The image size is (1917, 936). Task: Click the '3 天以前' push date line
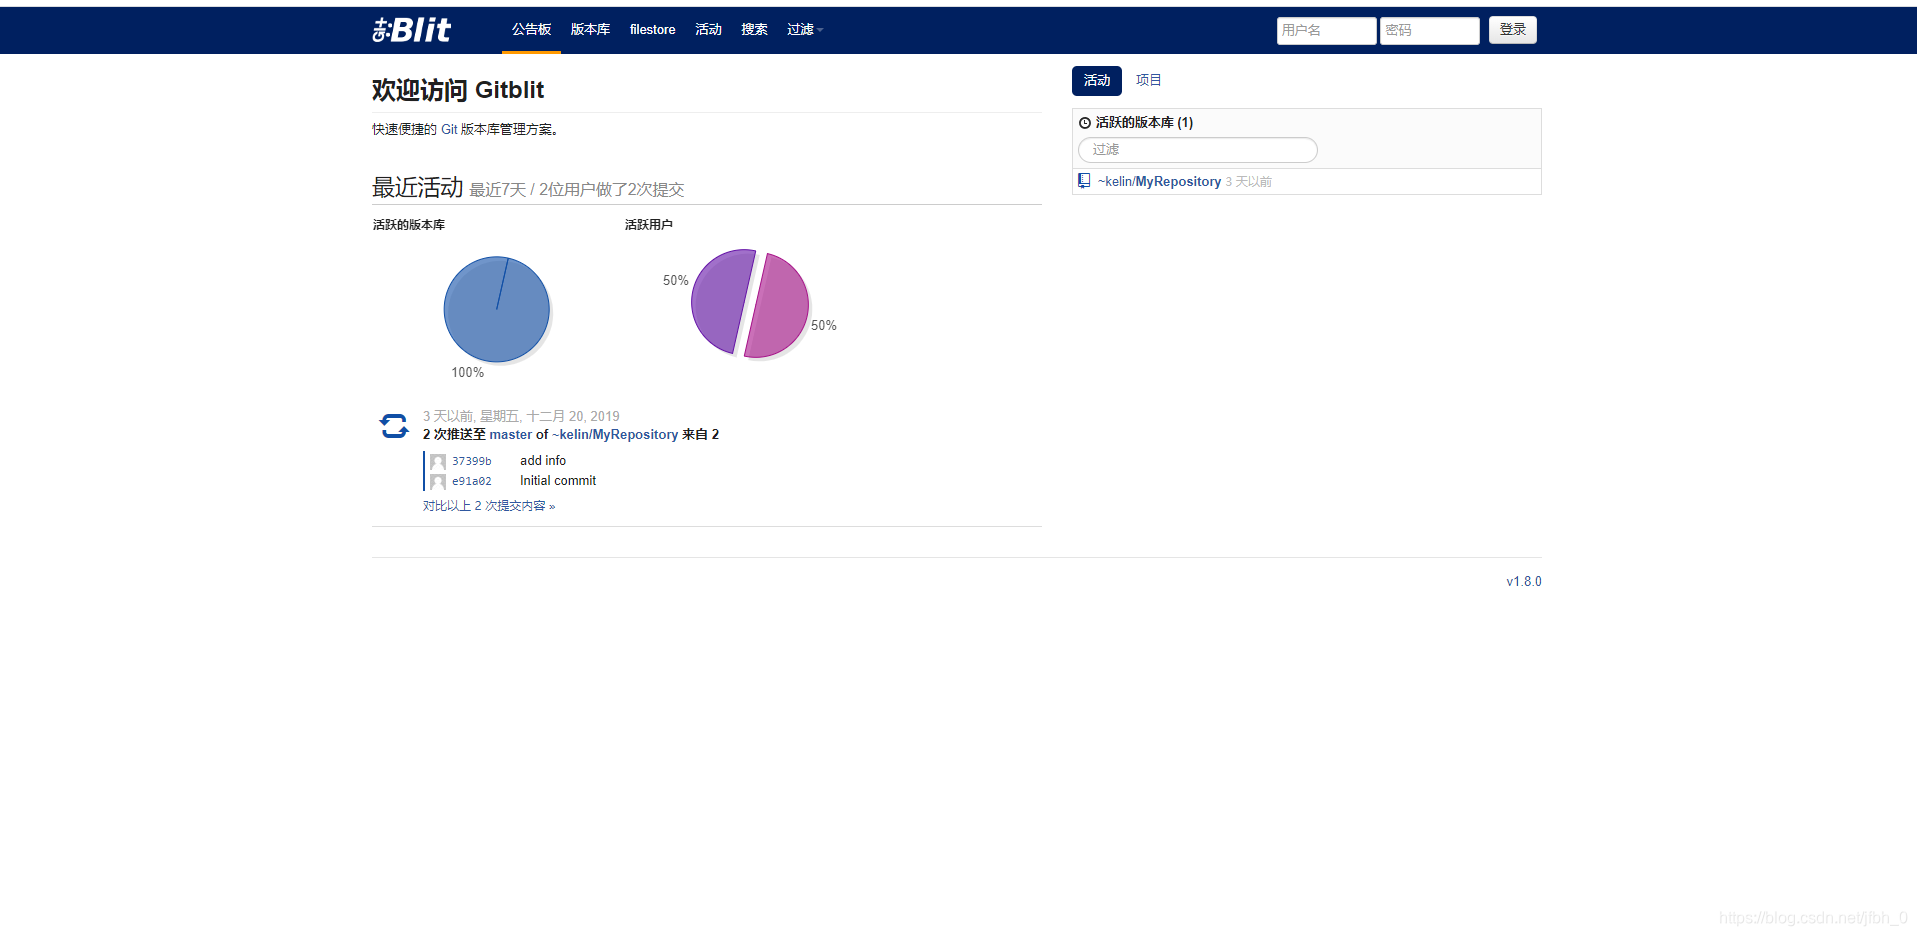521,416
